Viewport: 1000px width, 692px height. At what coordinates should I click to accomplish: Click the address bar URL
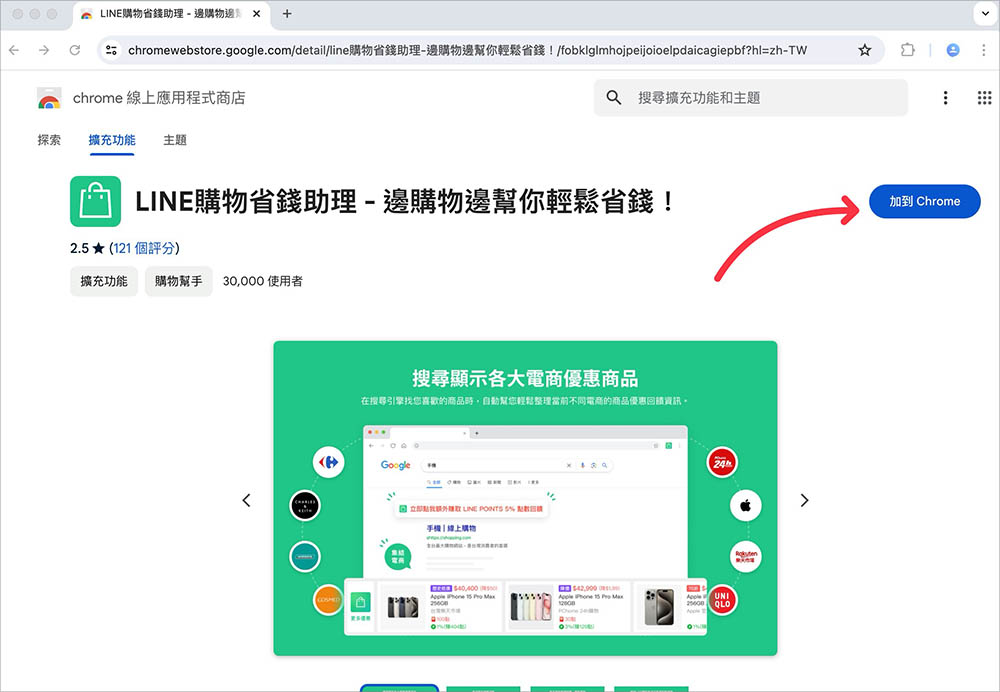467,50
